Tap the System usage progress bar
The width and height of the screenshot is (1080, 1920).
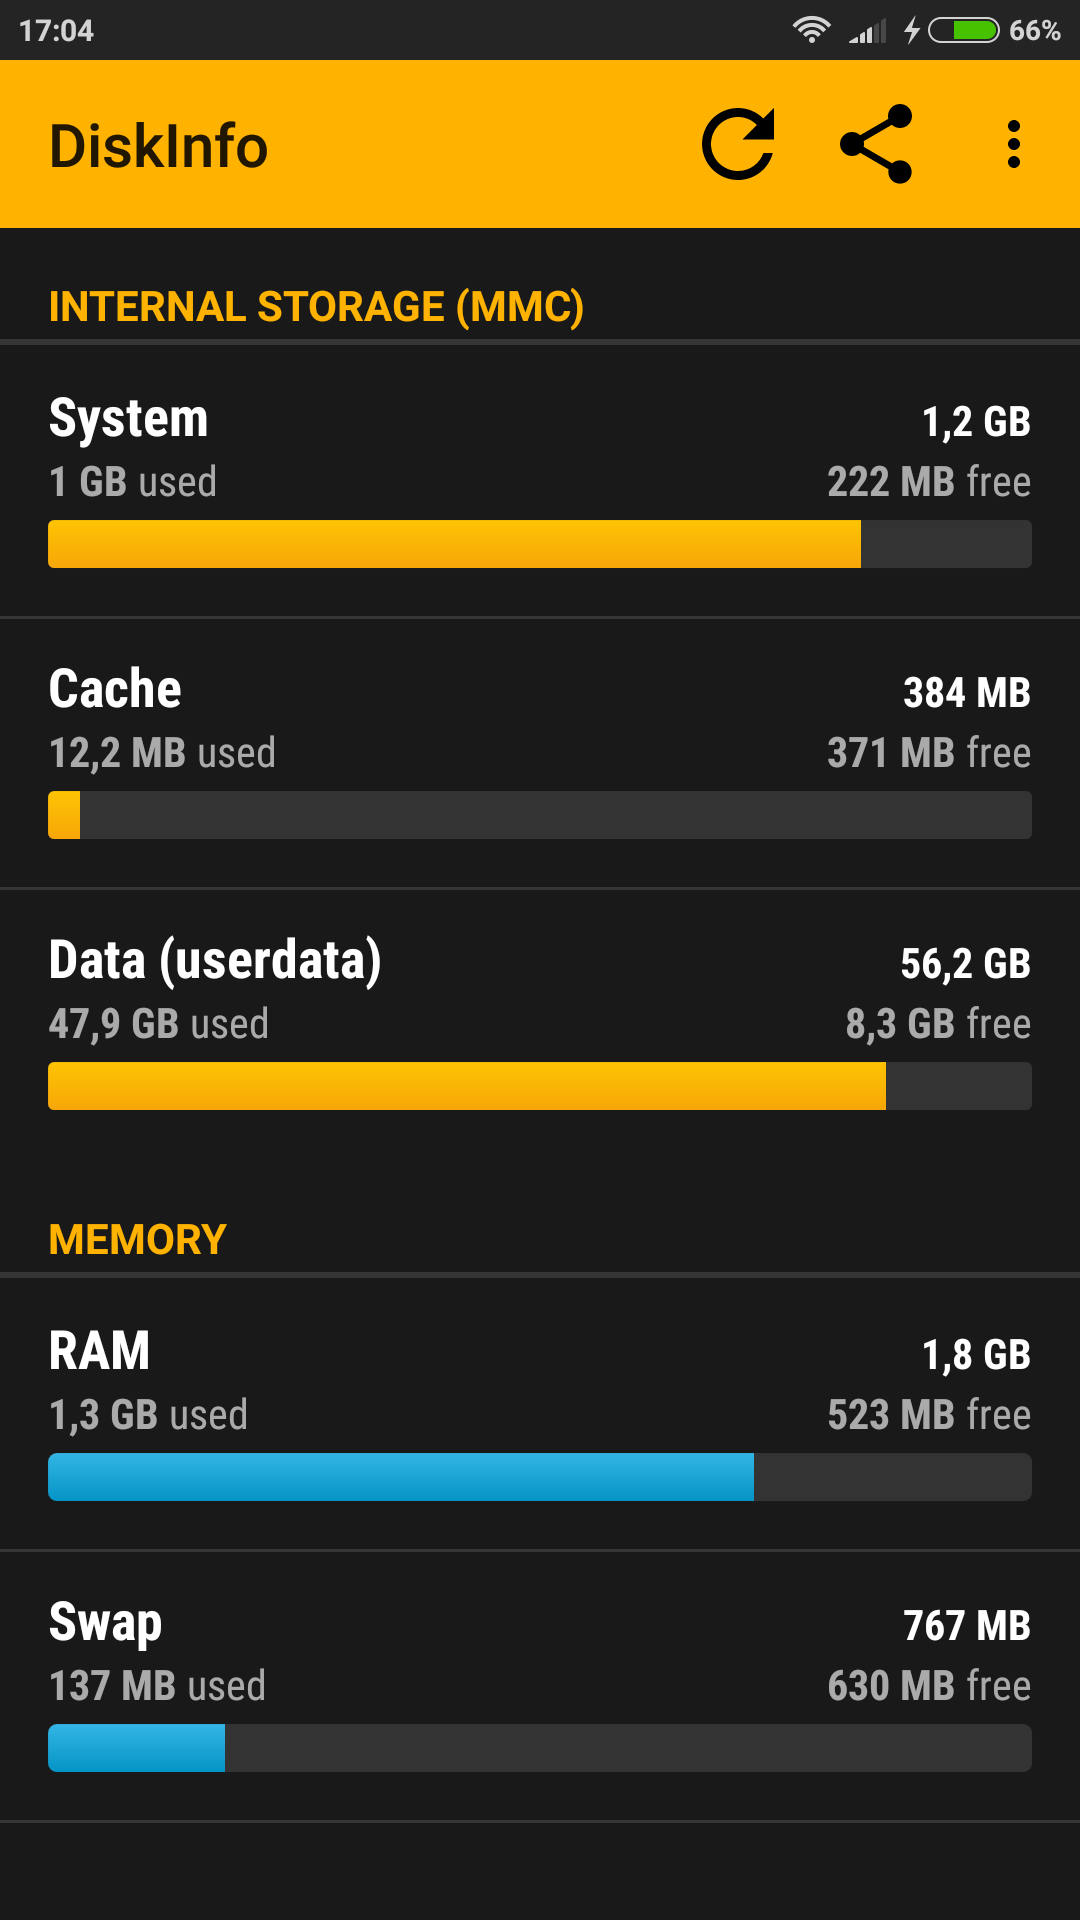click(540, 544)
